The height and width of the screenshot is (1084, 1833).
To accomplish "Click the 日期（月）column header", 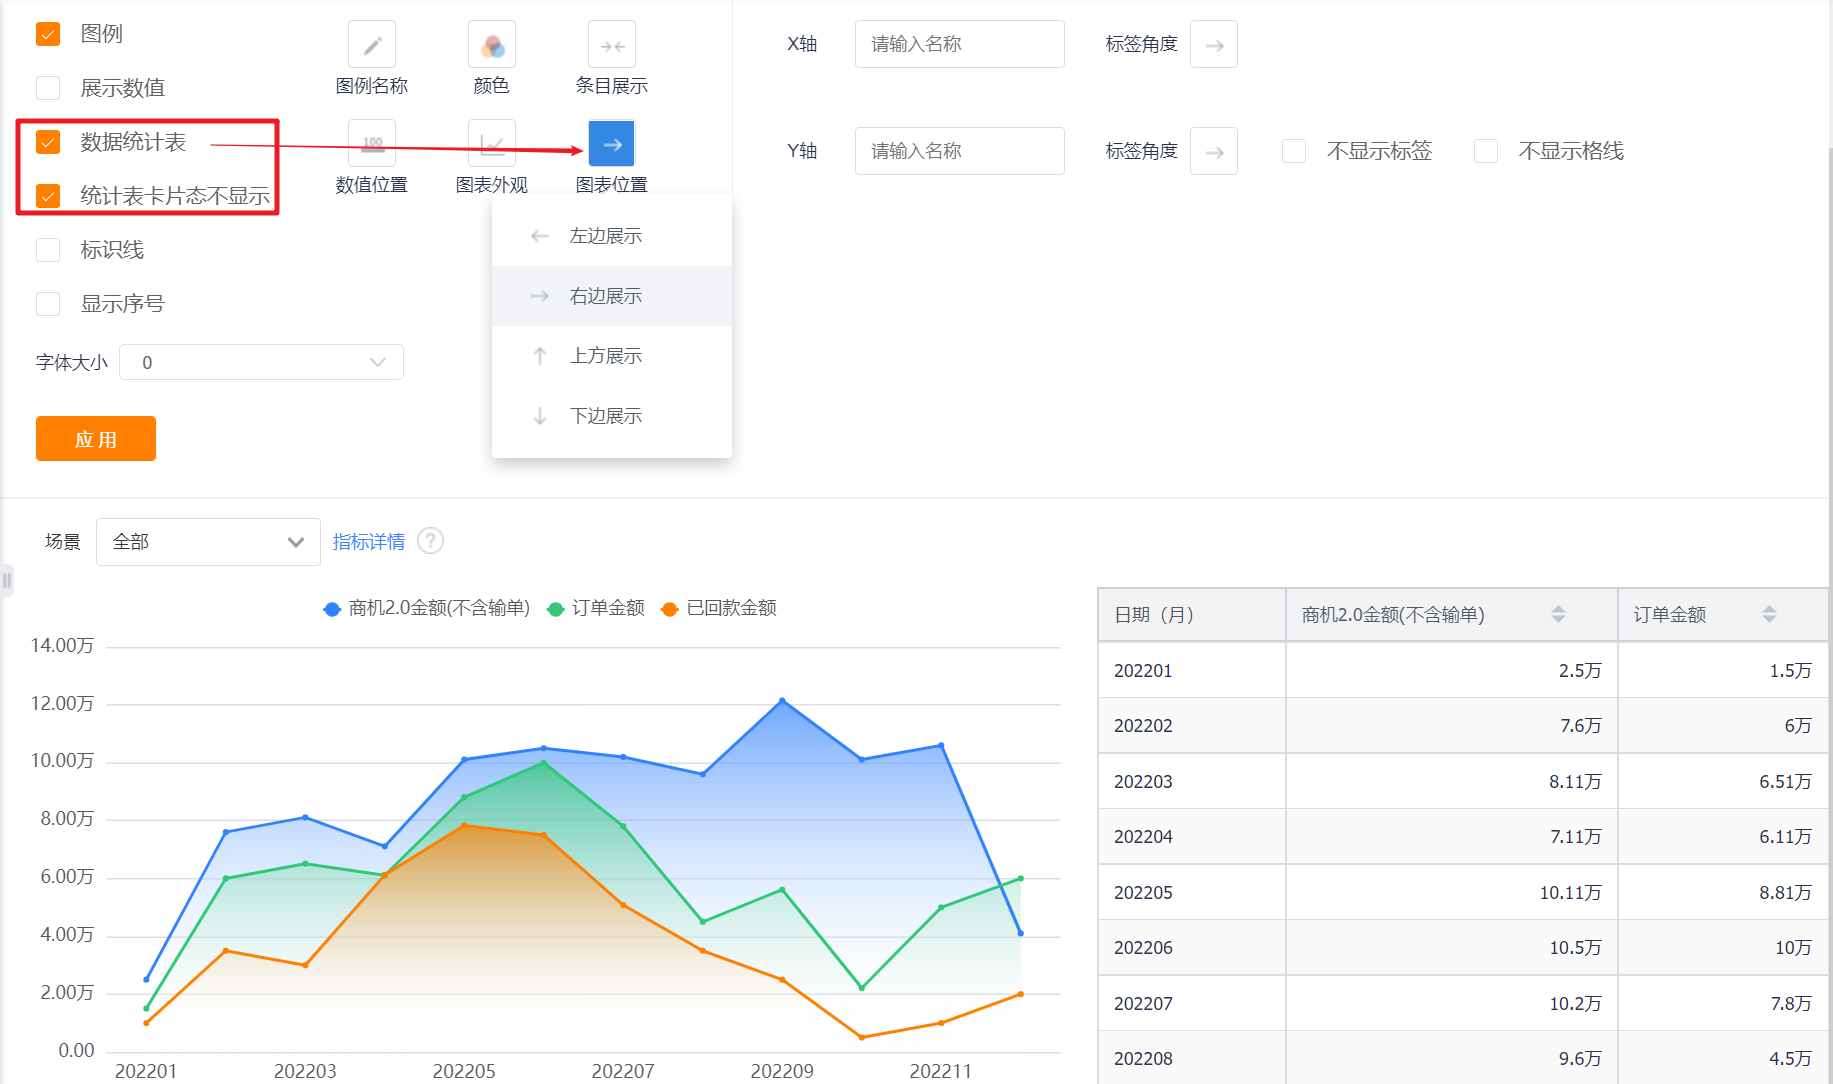I will (1192, 614).
